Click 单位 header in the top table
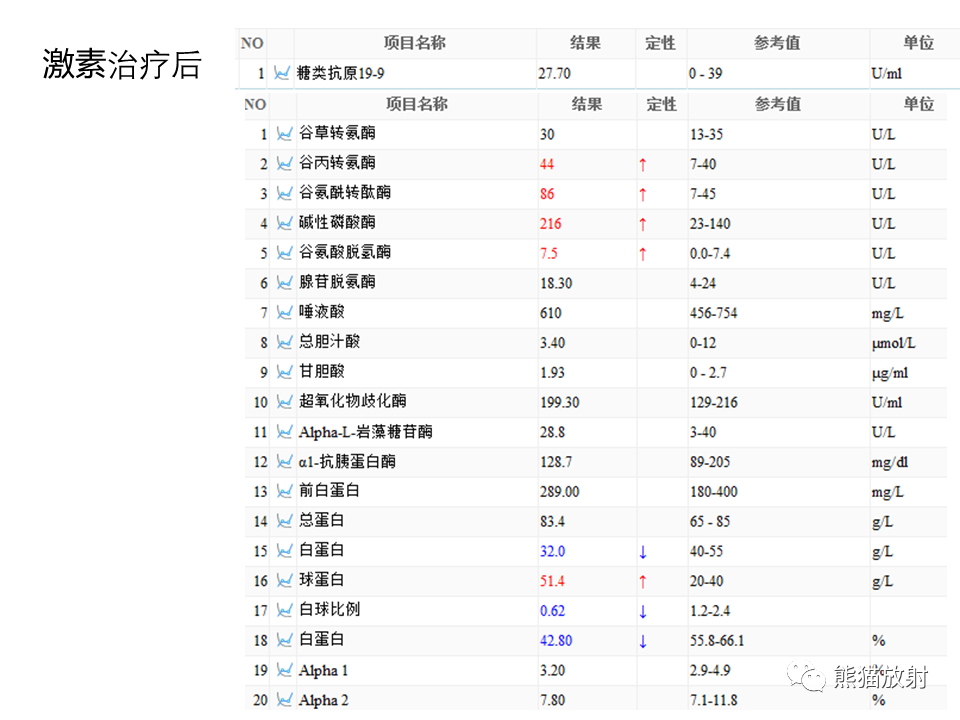The height and width of the screenshot is (720, 960). pos(918,43)
